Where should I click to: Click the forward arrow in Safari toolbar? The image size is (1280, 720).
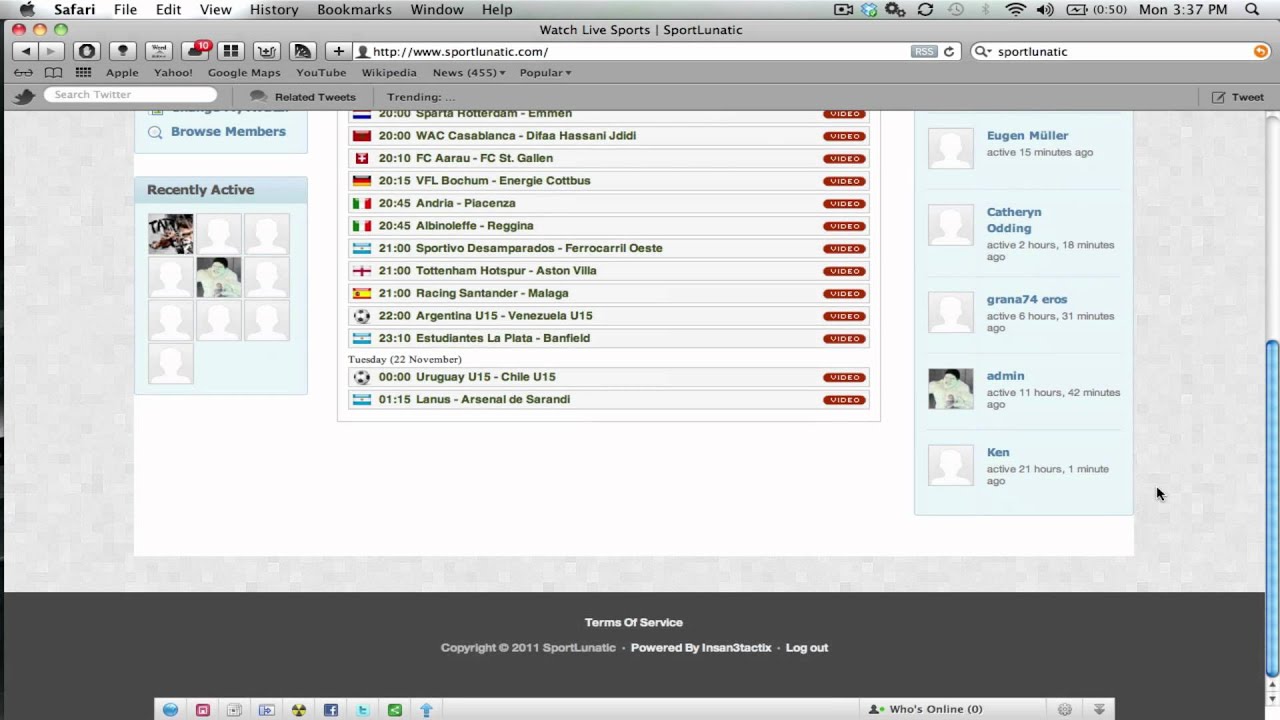50,51
